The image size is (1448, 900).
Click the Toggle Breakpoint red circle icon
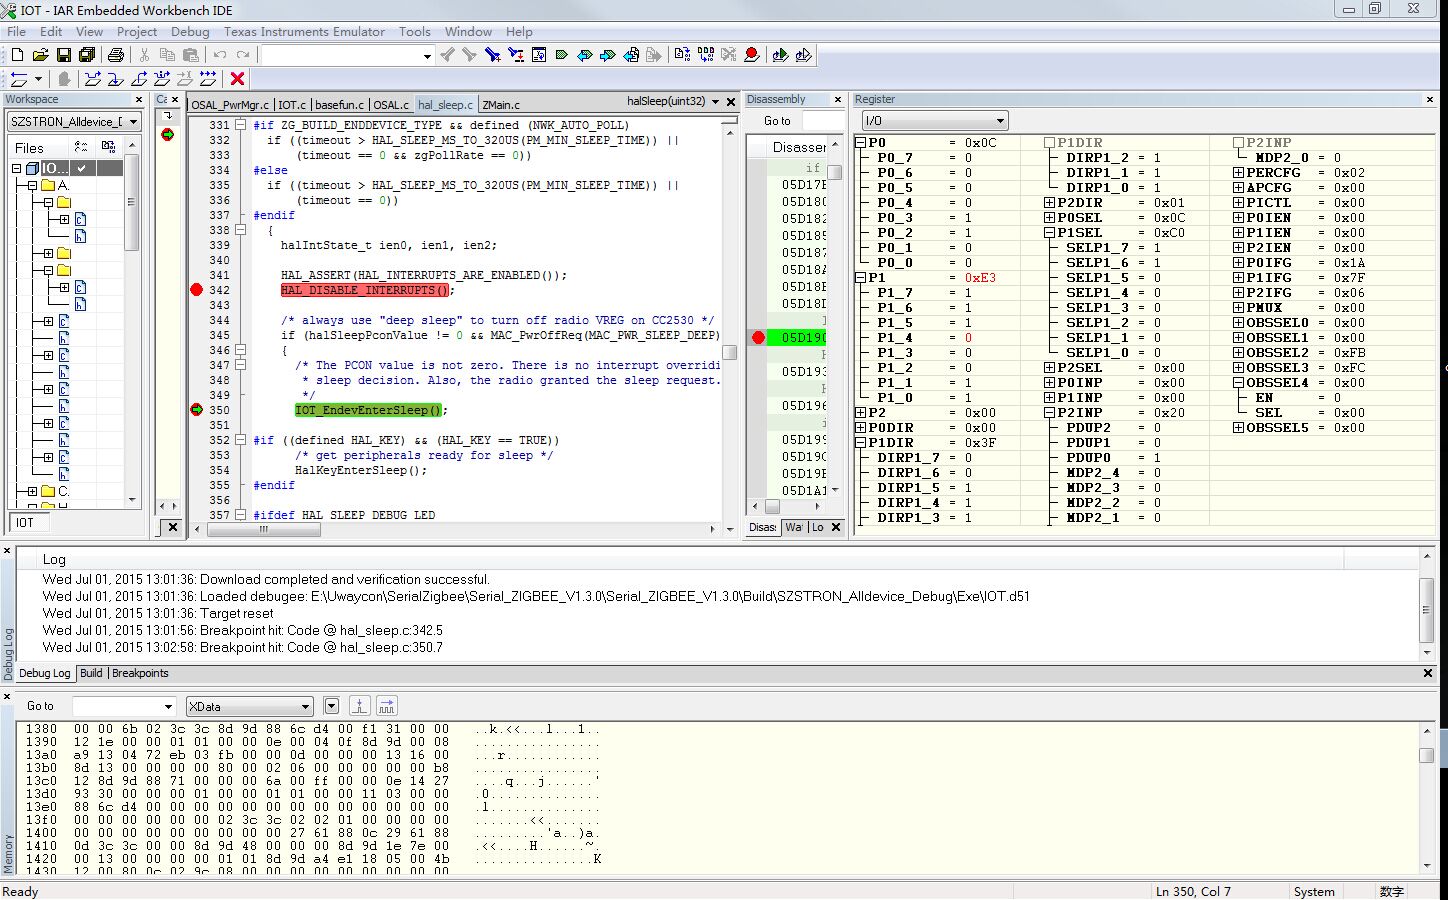(x=752, y=55)
